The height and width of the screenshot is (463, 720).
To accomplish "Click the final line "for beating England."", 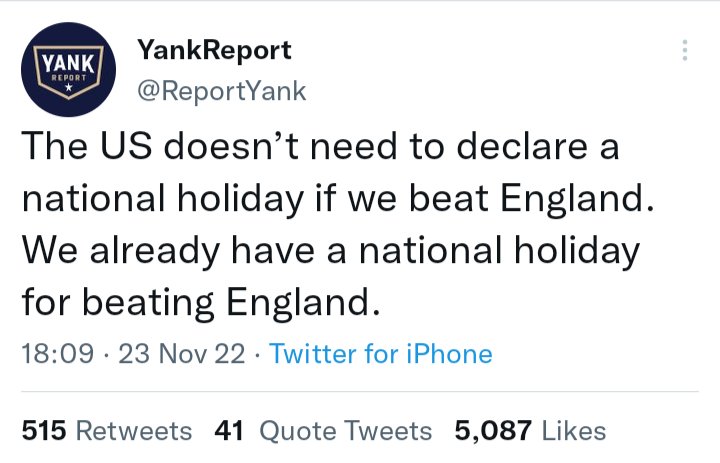I will 201,300.
